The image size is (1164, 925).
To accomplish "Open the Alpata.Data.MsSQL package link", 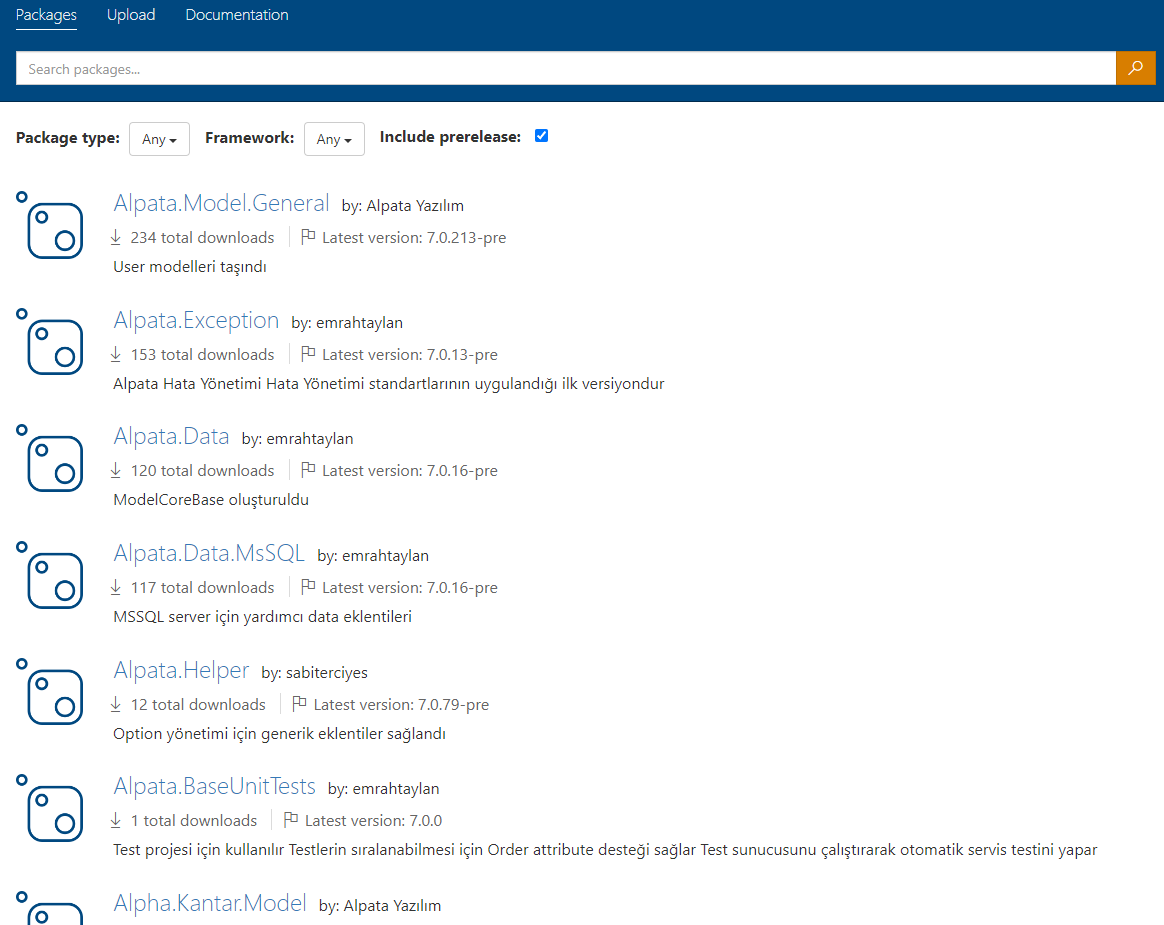I will click(x=209, y=553).
